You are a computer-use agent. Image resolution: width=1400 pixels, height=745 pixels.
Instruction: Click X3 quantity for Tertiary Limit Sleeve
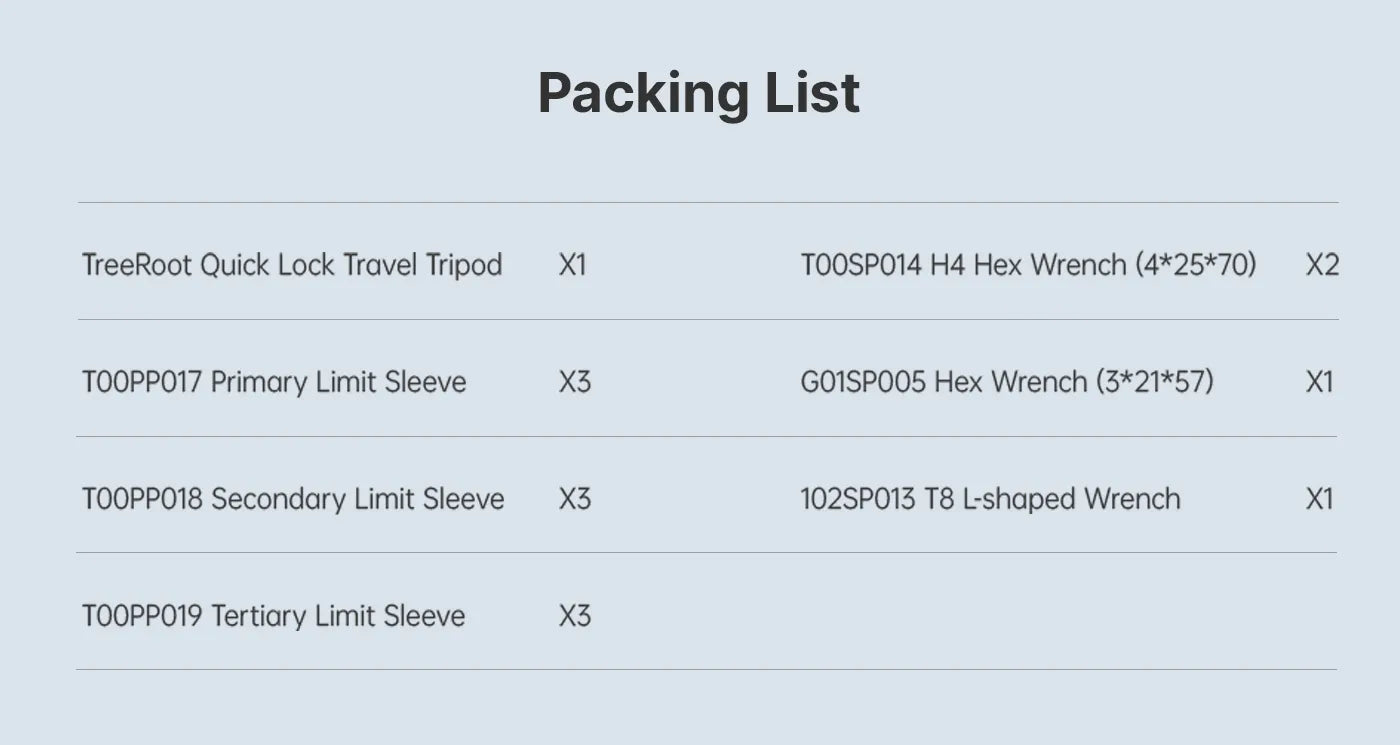click(574, 616)
